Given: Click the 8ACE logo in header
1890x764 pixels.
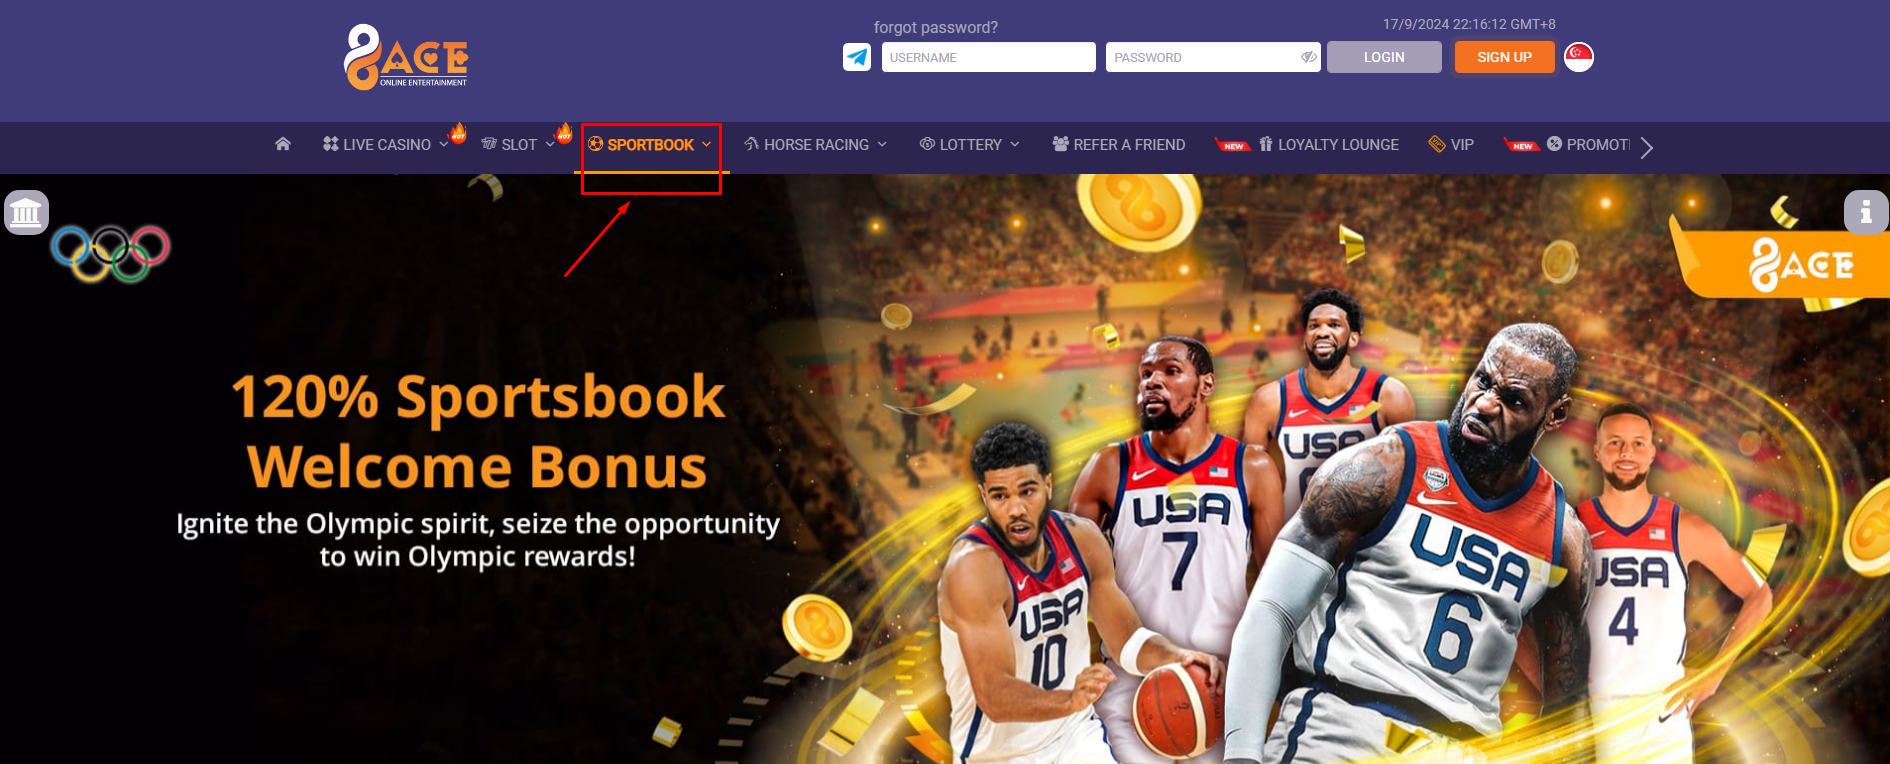Looking at the screenshot, I should point(406,57).
